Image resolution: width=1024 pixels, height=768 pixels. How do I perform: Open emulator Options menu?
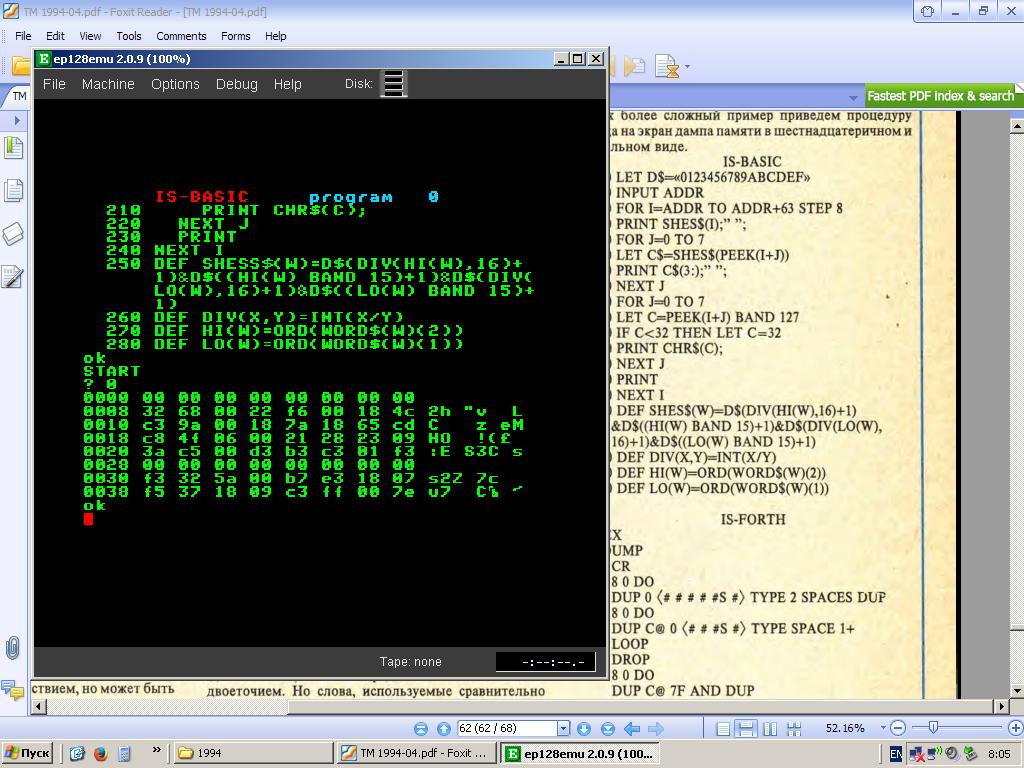pyautogui.click(x=175, y=84)
